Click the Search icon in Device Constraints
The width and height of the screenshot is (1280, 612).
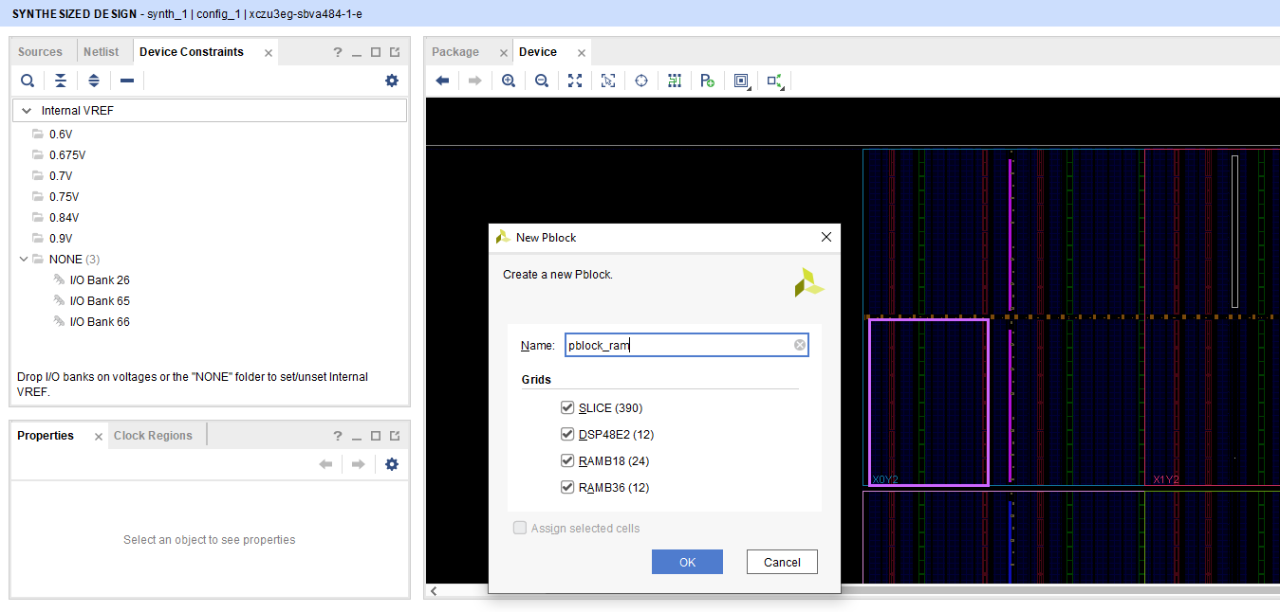[28, 81]
